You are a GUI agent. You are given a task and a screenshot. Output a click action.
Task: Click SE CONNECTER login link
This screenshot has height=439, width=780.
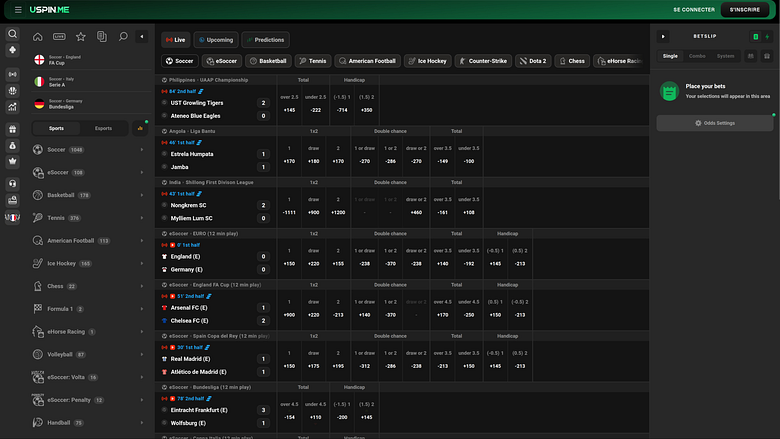[694, 9]
